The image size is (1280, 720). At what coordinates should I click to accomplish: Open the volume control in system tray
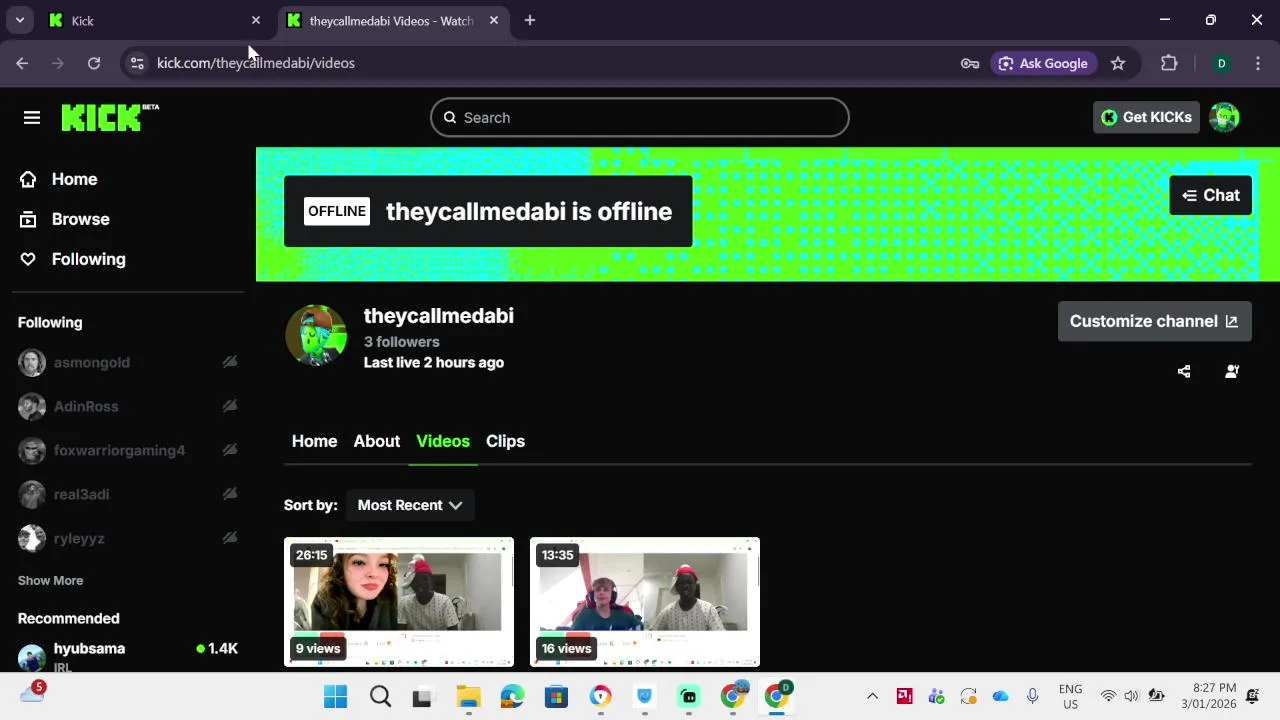[1131, 696]
